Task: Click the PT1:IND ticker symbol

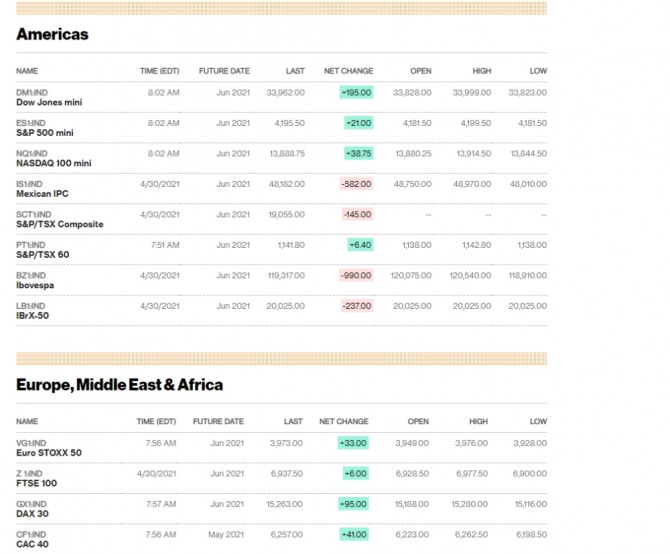Action: click(30, 245)
